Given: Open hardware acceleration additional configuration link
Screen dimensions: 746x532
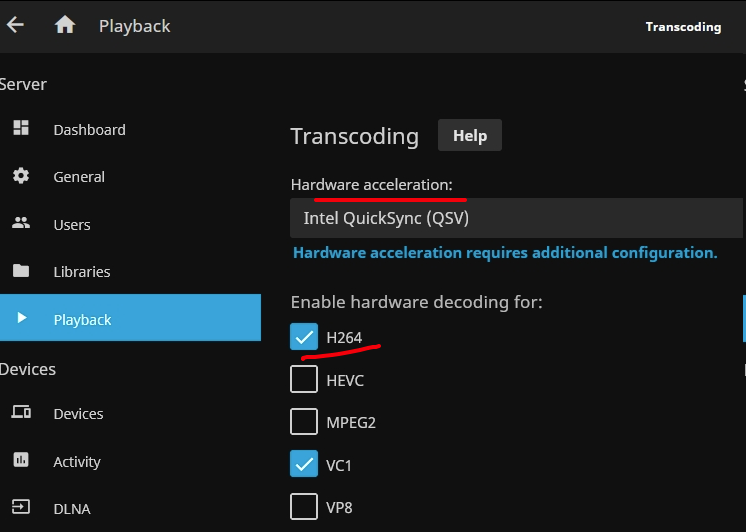Looking at the screenshot, I should coord(505,253).
